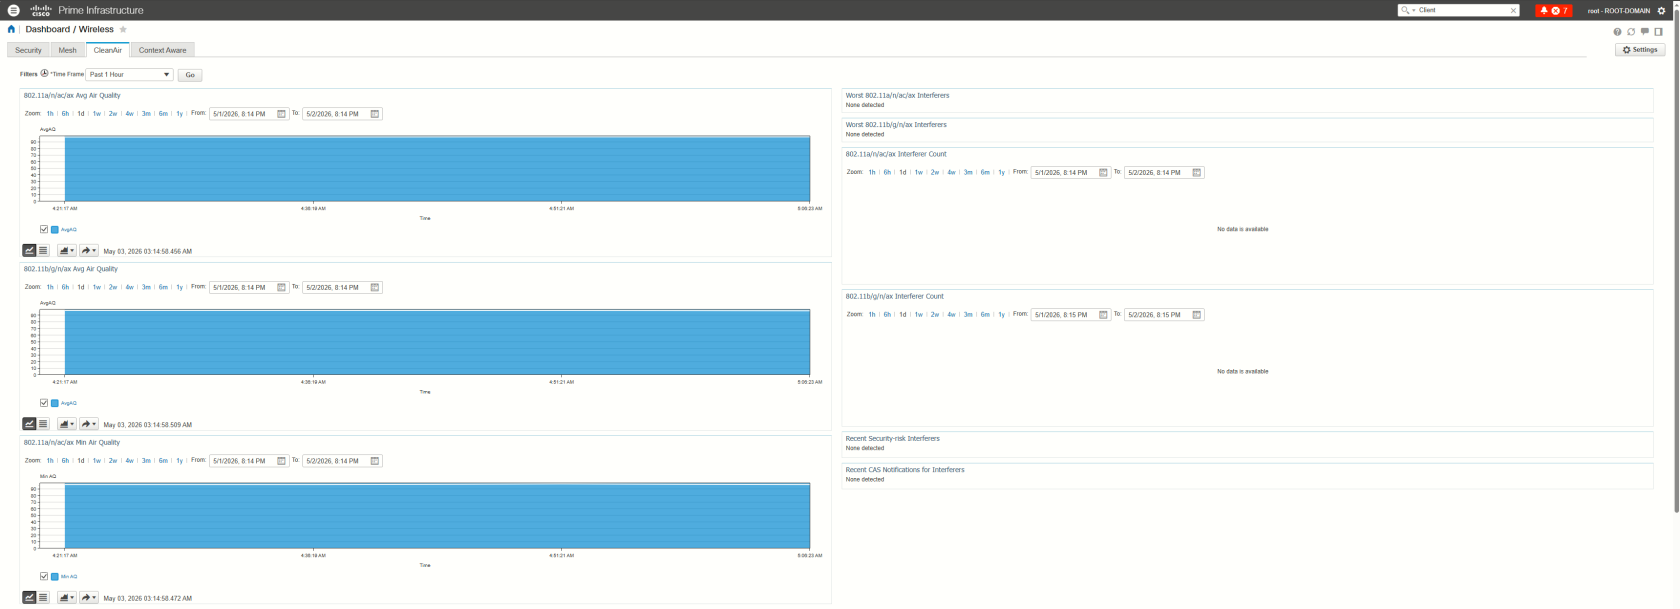Switch to the Context Aware tab
This screenshot has width=1680, height=609.
tap(162, 50)
